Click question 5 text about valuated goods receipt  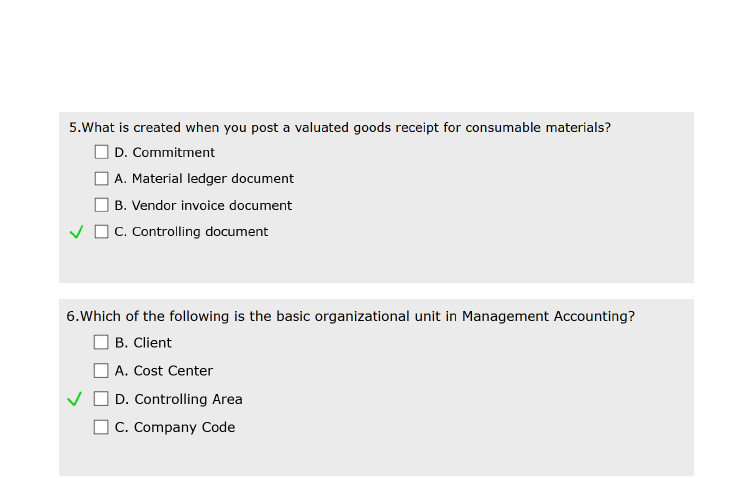[x=340, y=128]
